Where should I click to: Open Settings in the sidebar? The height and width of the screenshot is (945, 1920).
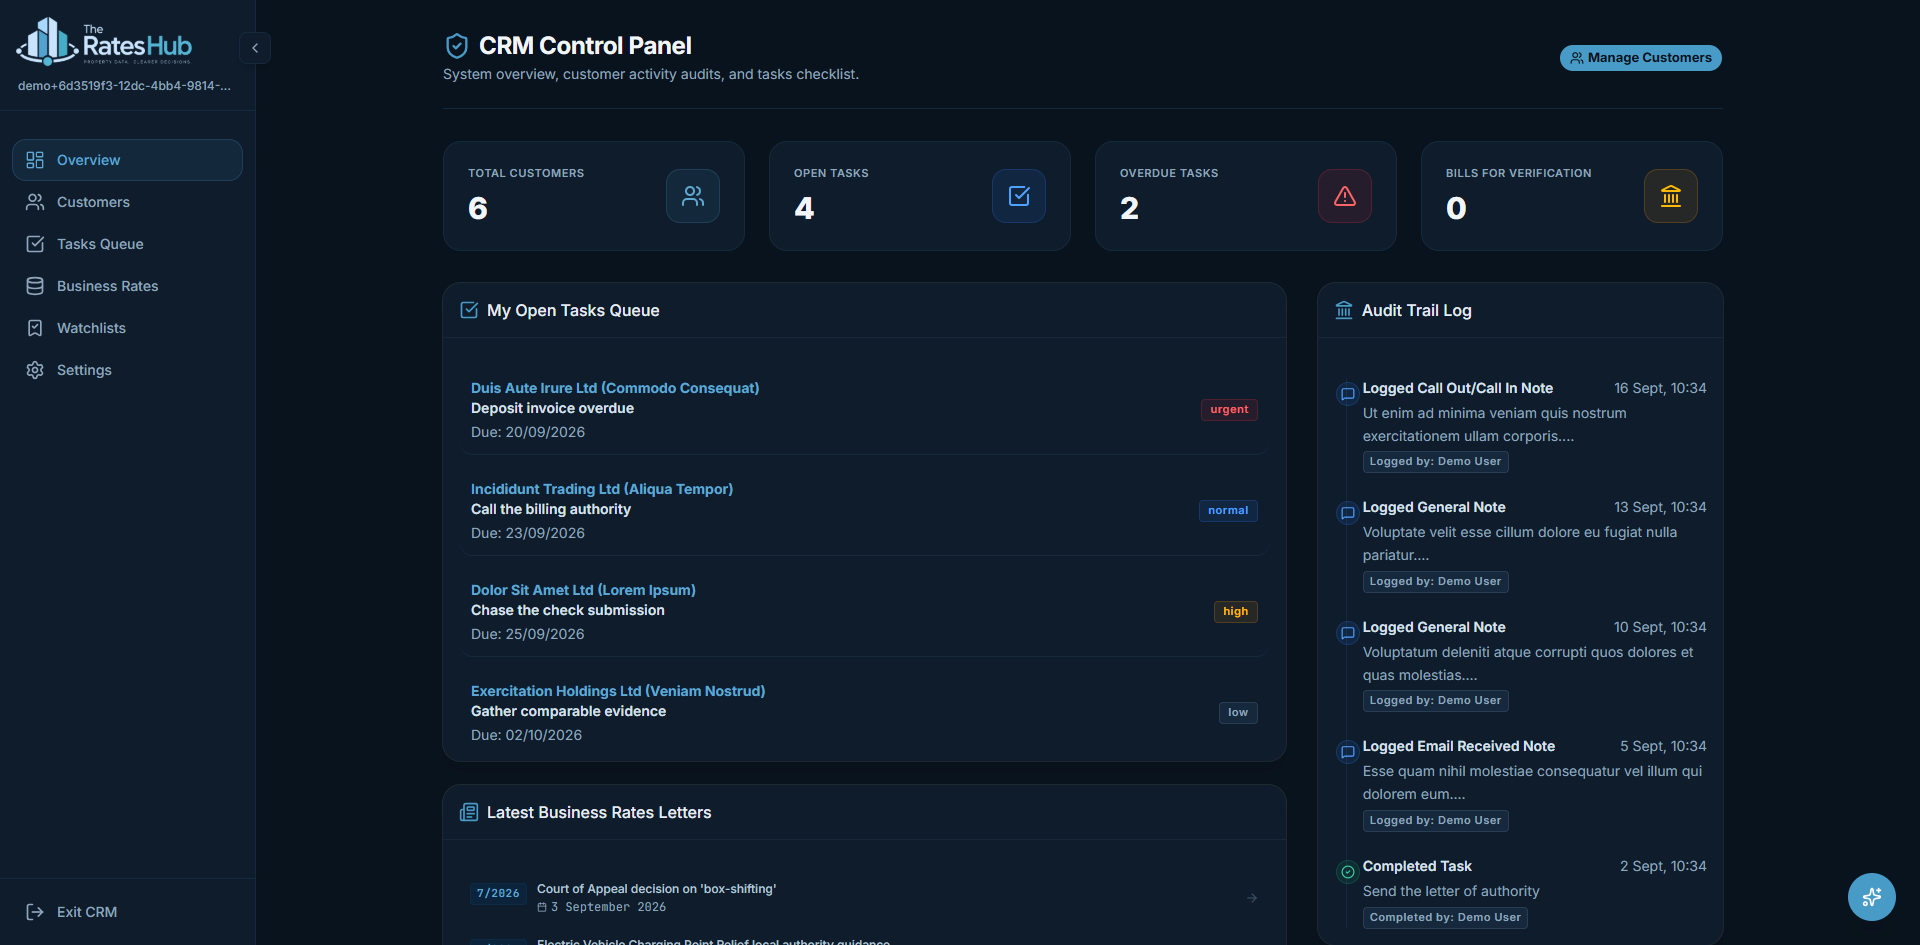point(127,370)
